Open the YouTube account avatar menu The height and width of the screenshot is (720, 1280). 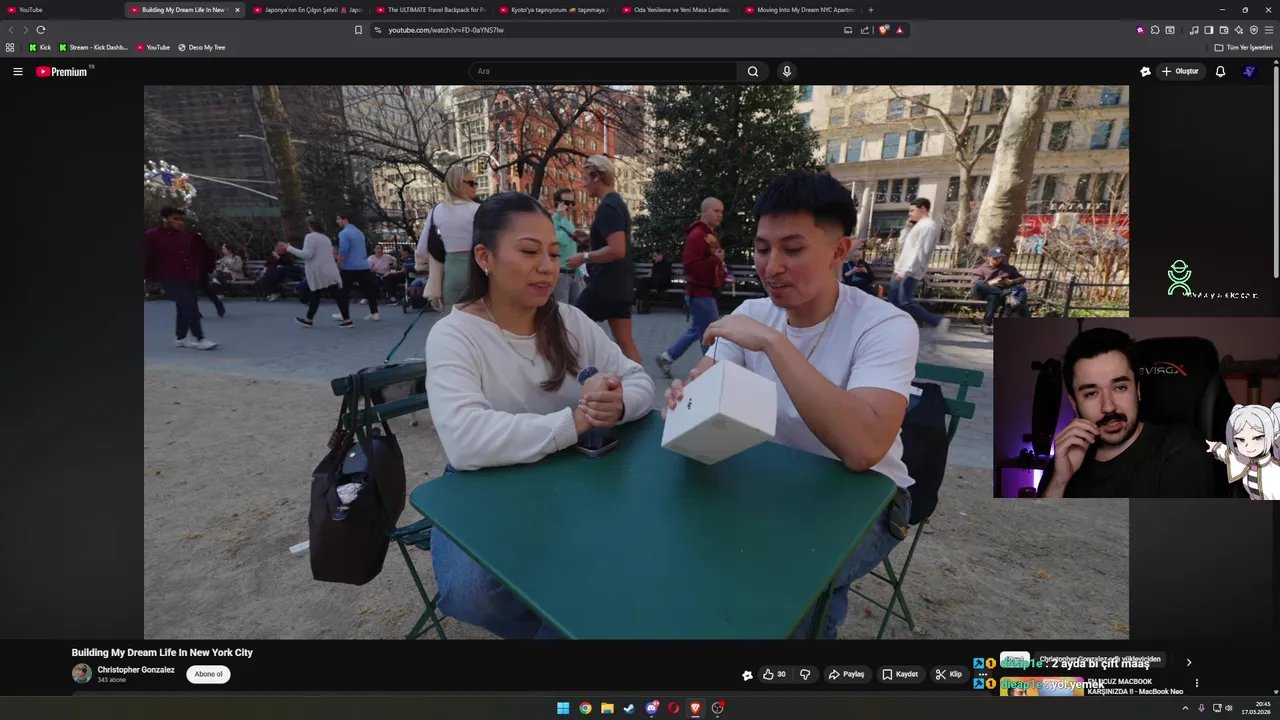(1249, 71)
